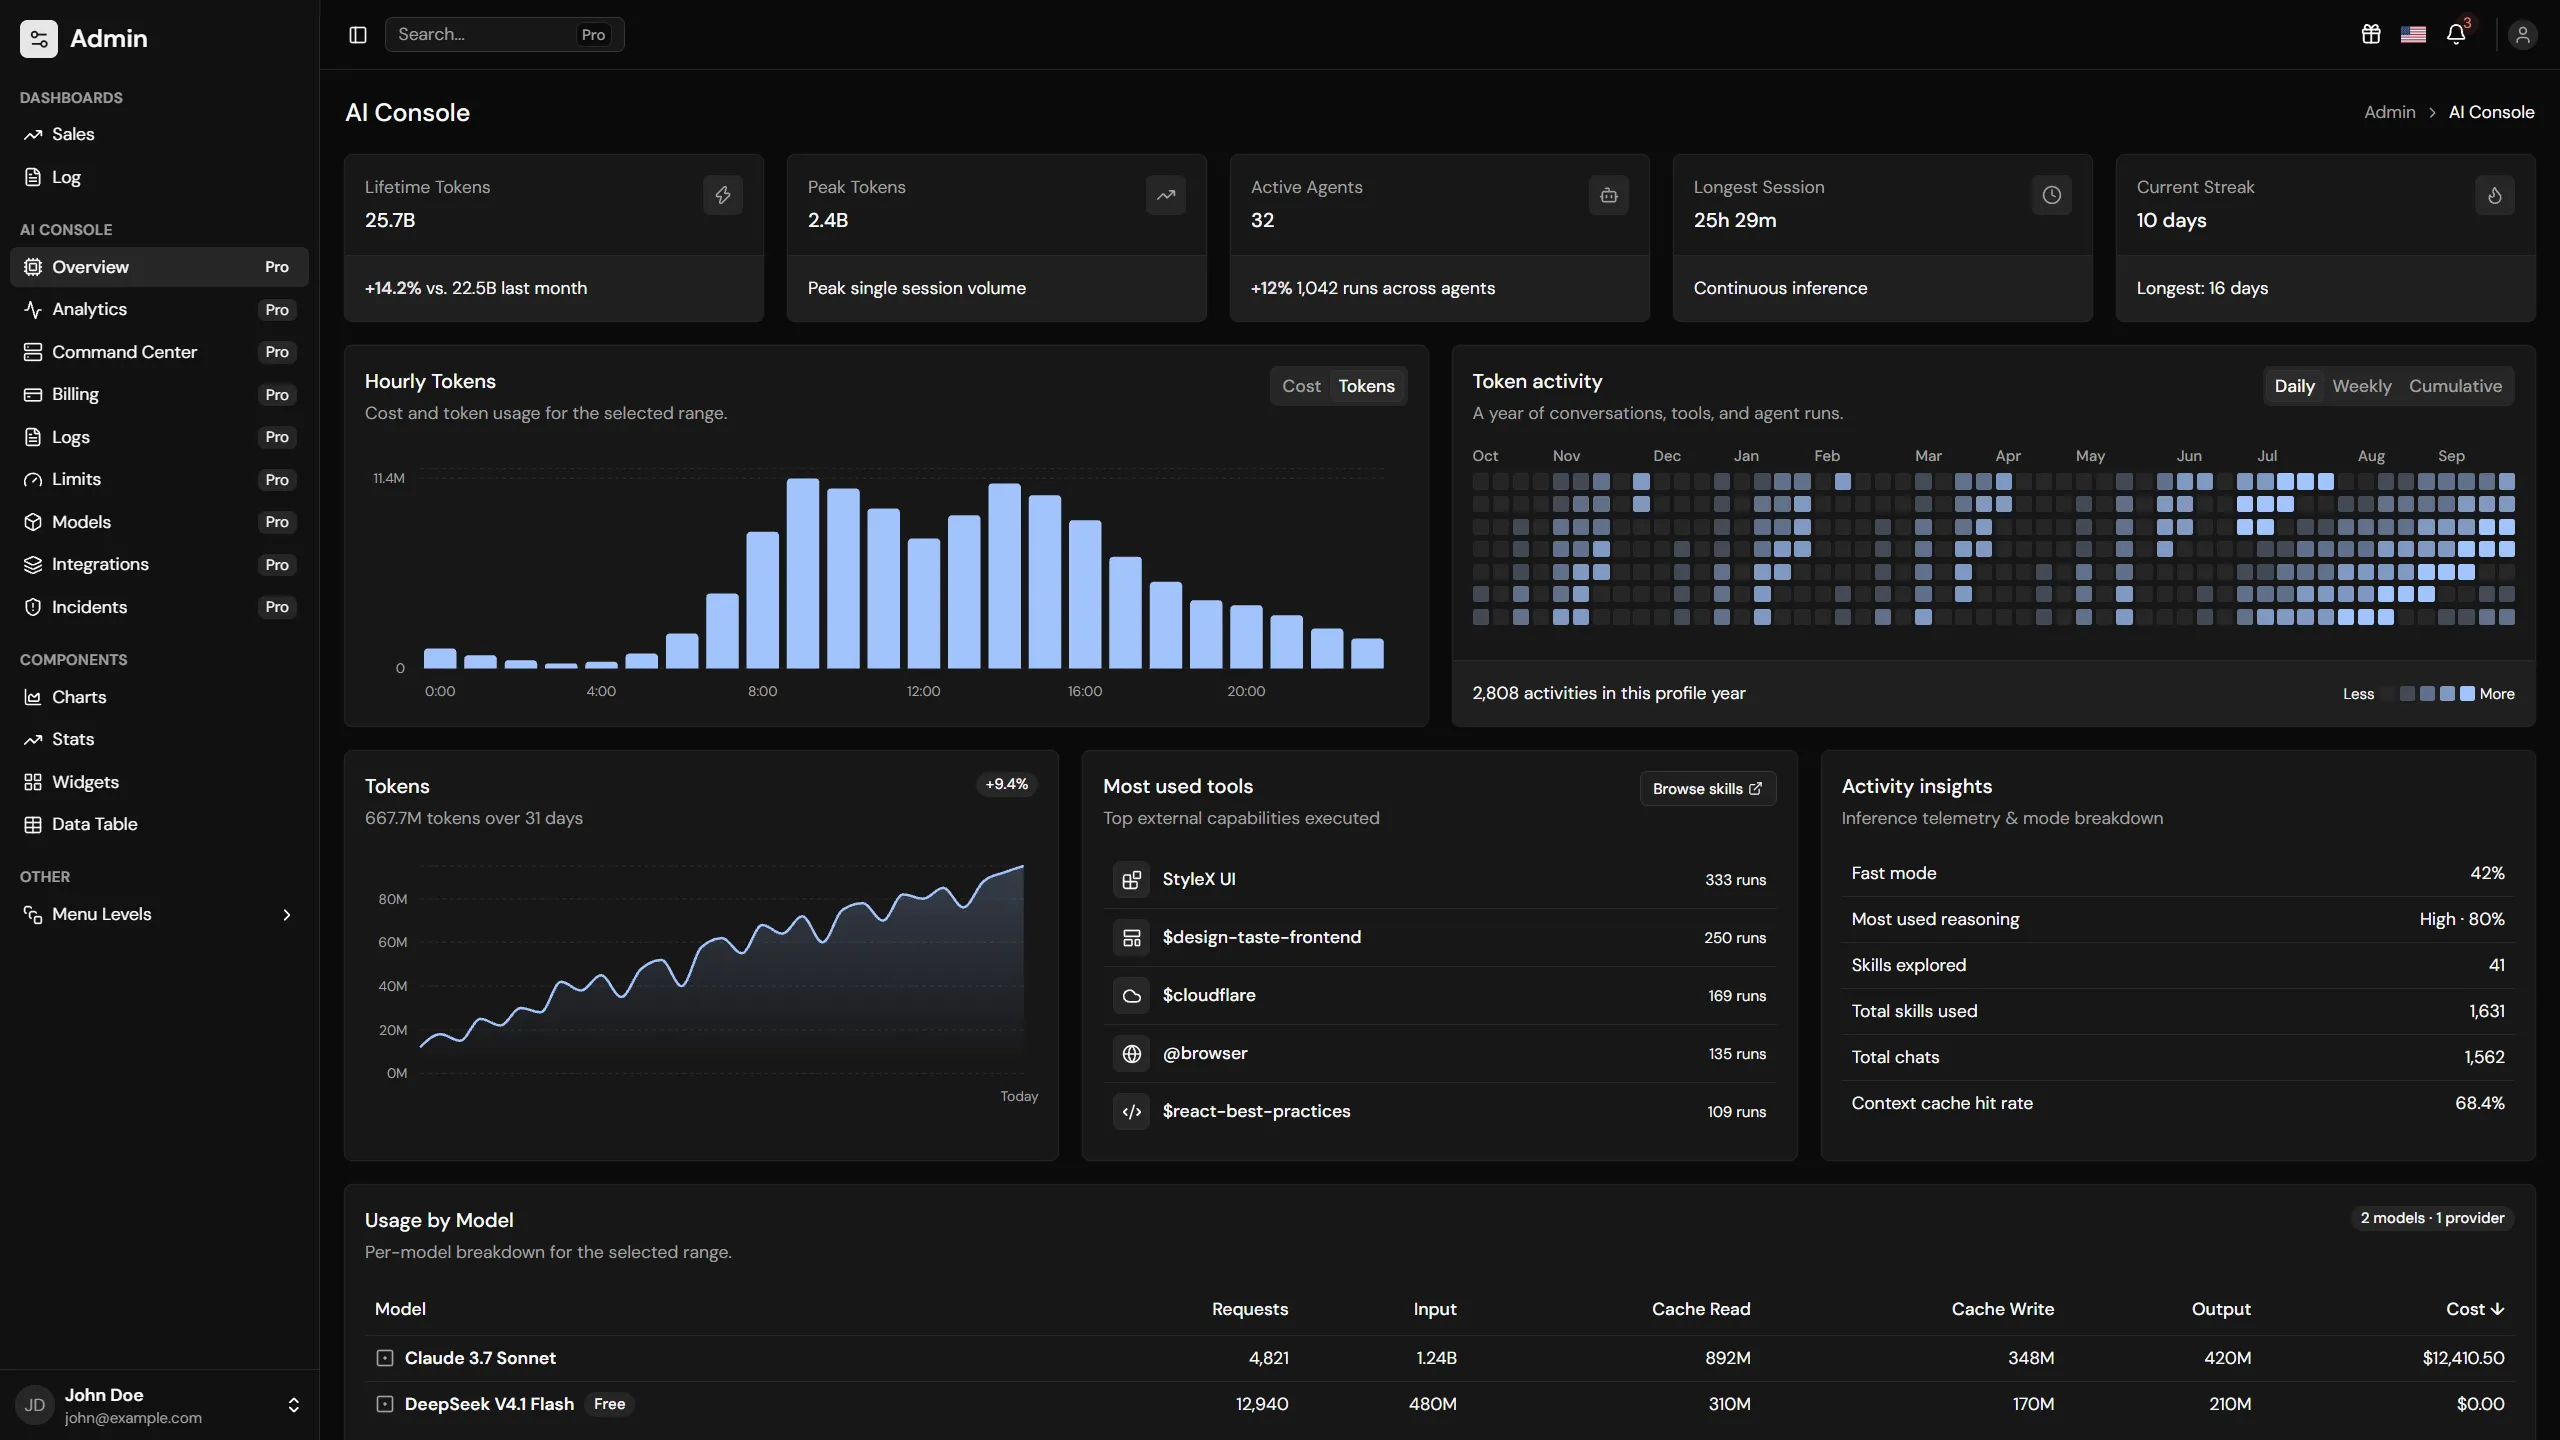Image resolution: width=2560 pixels, height=1440 pixels.
Task: Click the darkest legend swatch beside Less
Action: (2387, 694)
